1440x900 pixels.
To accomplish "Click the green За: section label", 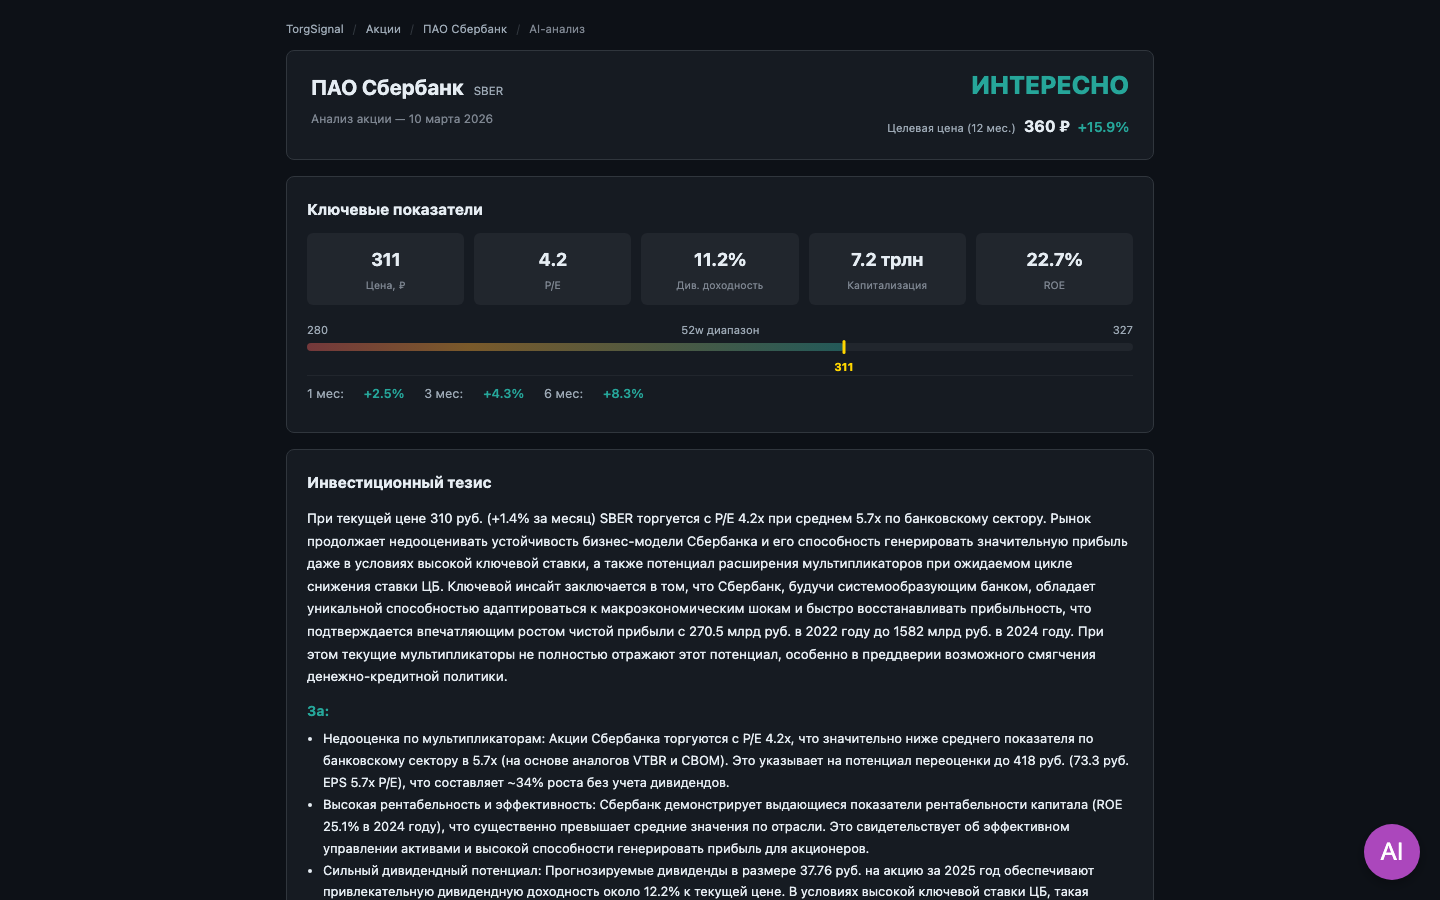I will (318, 711).
